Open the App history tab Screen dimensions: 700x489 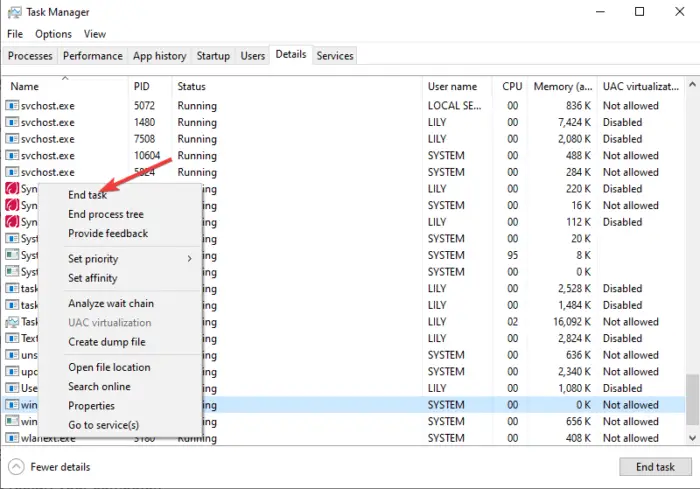(x=159, y=56)
